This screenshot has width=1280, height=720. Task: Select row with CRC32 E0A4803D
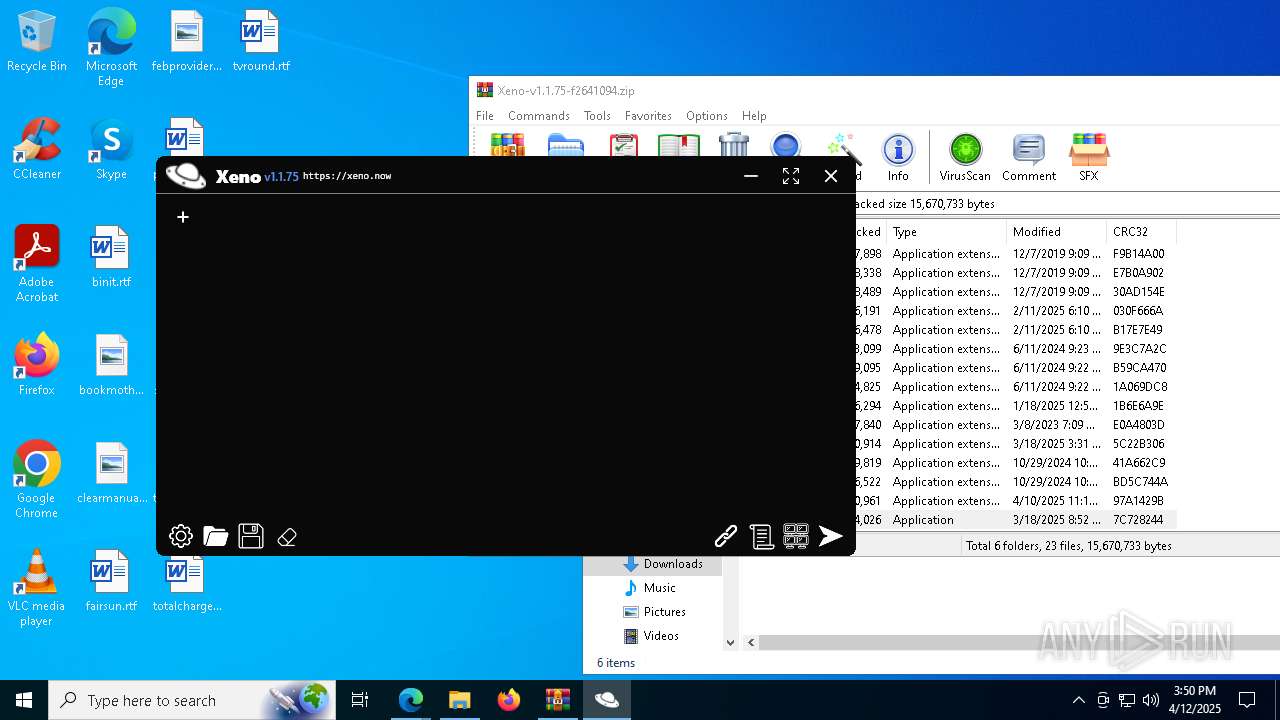pos(1016,425)
